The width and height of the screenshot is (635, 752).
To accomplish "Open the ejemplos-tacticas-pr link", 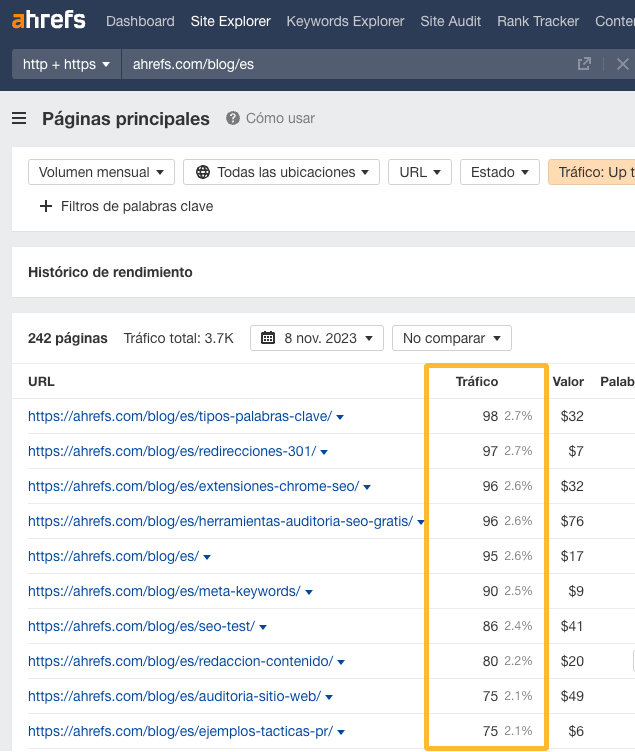I will point(180,731).
